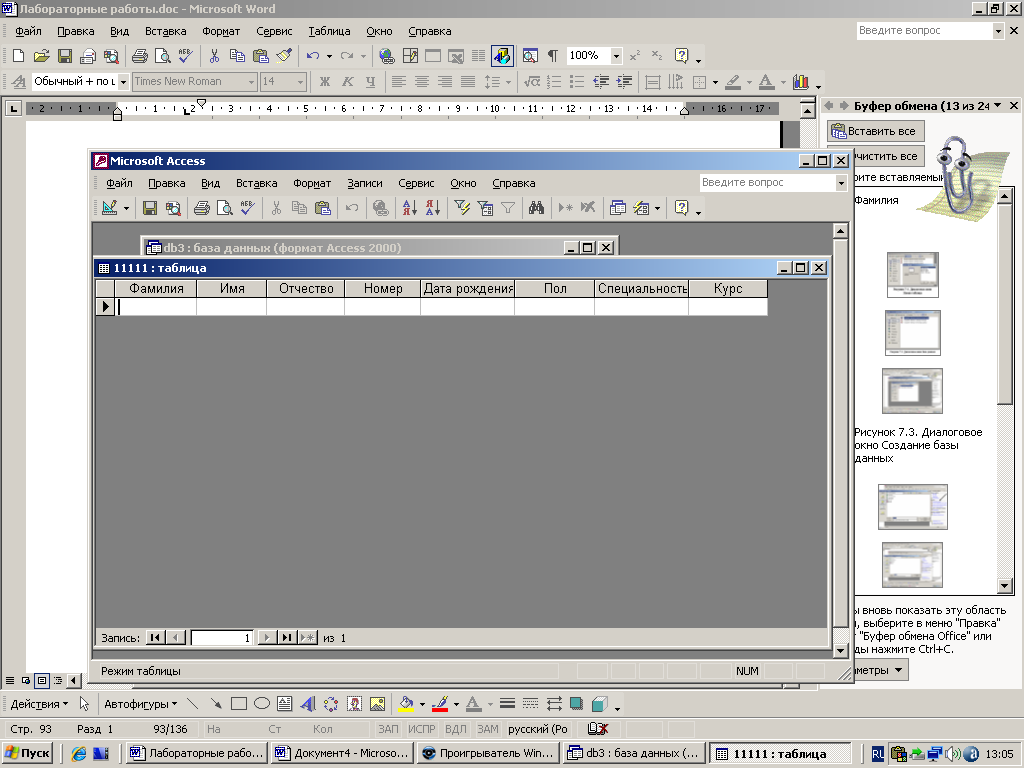This screenshot has width=1024, height=768.
Task: Open the Times New Roman font dropdown
Action: click(x=251, y=82)
